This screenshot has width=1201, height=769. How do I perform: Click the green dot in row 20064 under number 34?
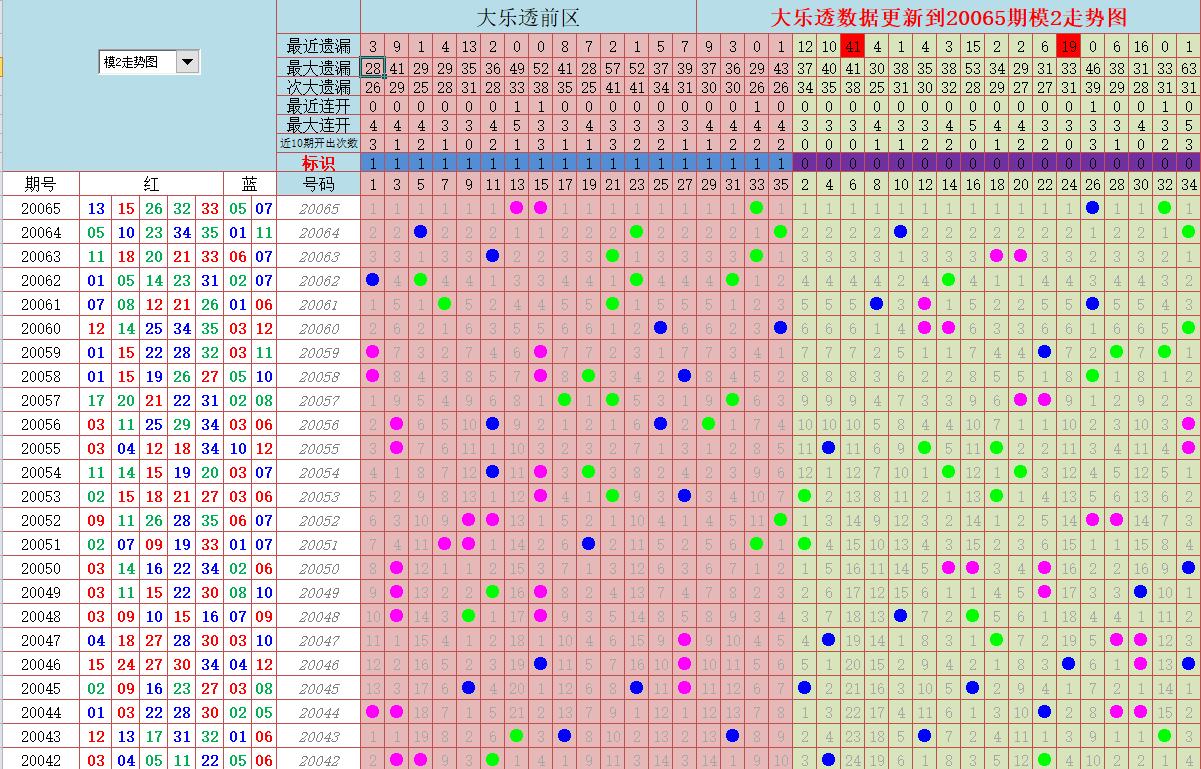pos(1189,232)
